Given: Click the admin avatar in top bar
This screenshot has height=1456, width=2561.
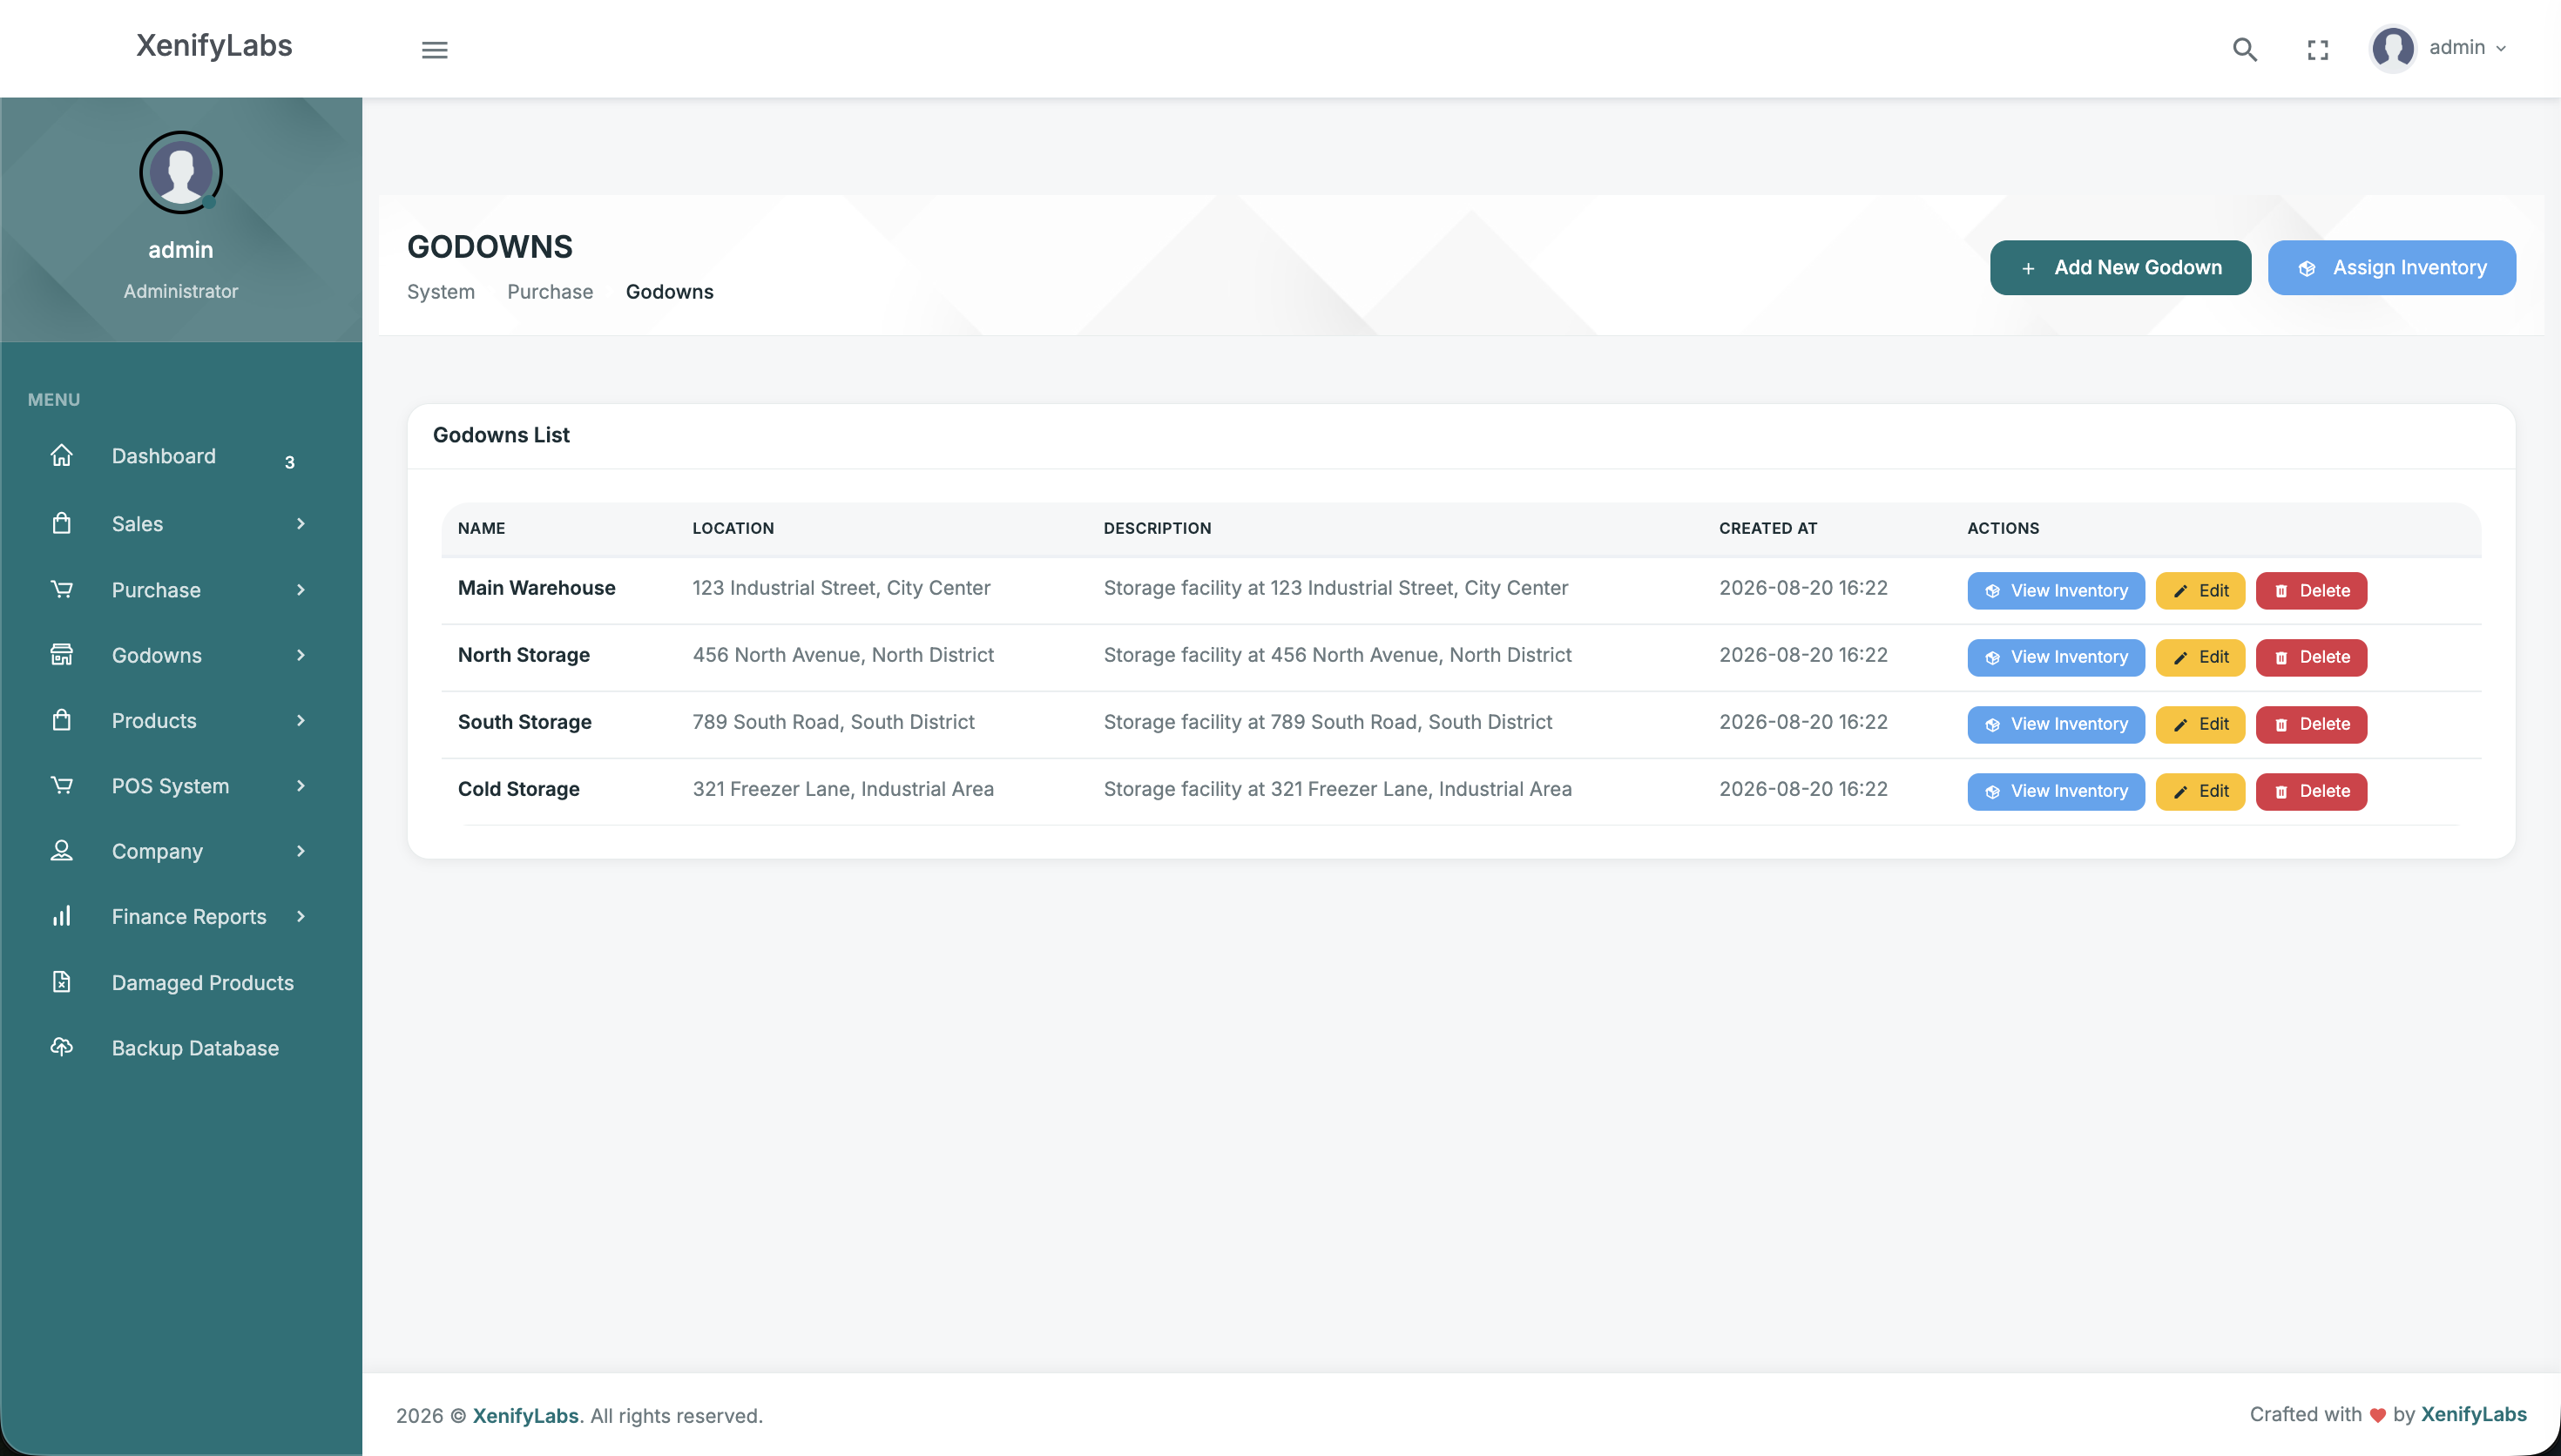Looking at the screenshot, I should click(2393, 48).
